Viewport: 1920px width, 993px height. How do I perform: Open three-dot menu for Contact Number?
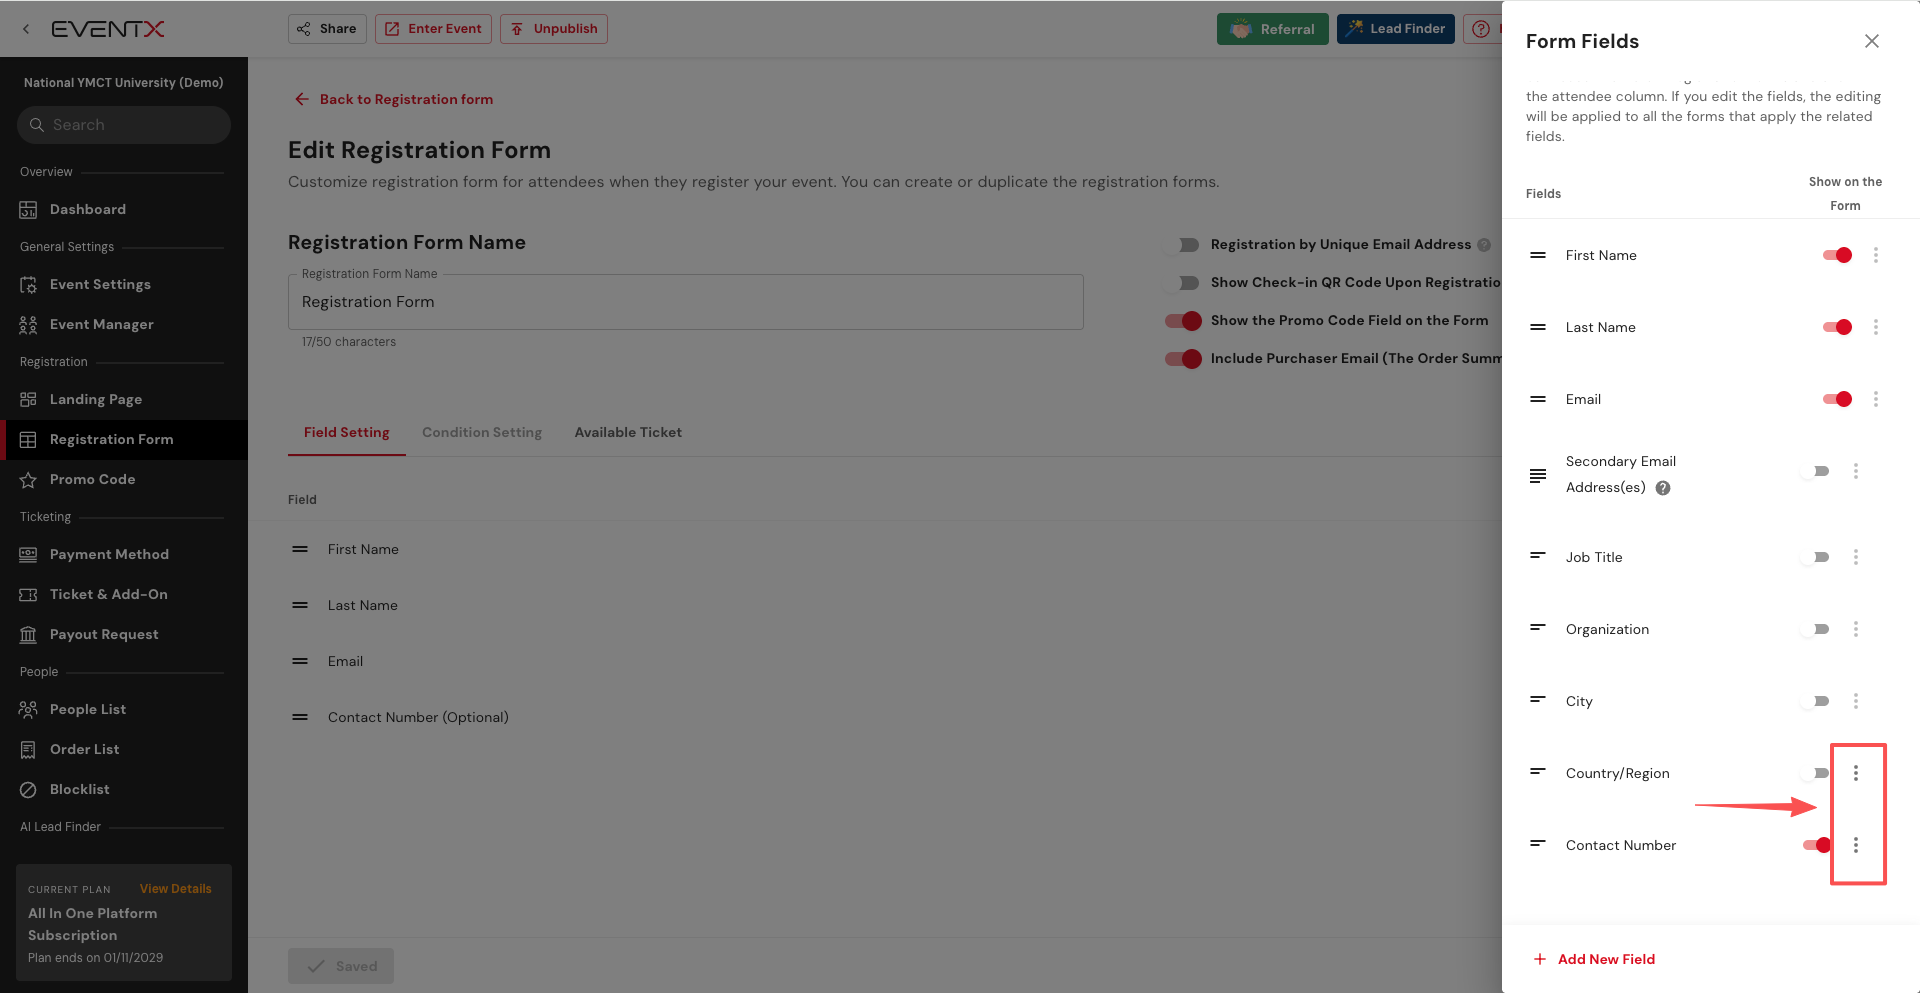[x=1856, y=845]
